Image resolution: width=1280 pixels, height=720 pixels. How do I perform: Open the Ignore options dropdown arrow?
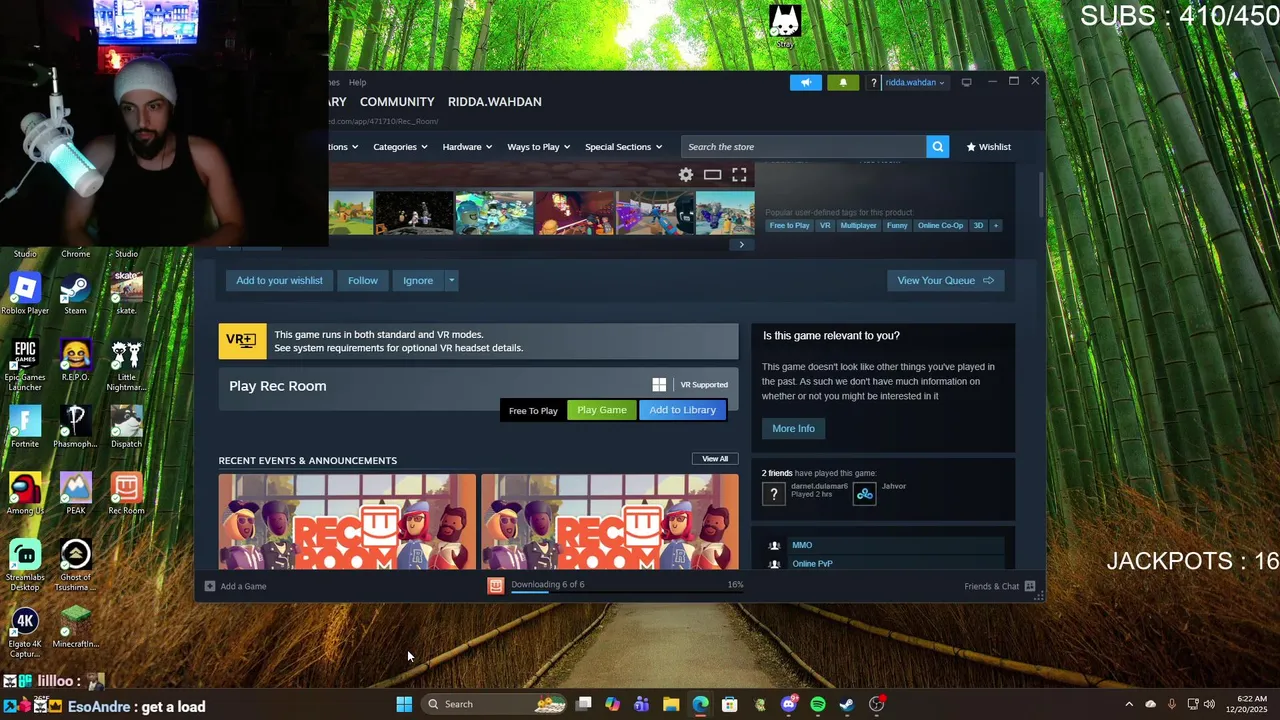pos(451,280)
